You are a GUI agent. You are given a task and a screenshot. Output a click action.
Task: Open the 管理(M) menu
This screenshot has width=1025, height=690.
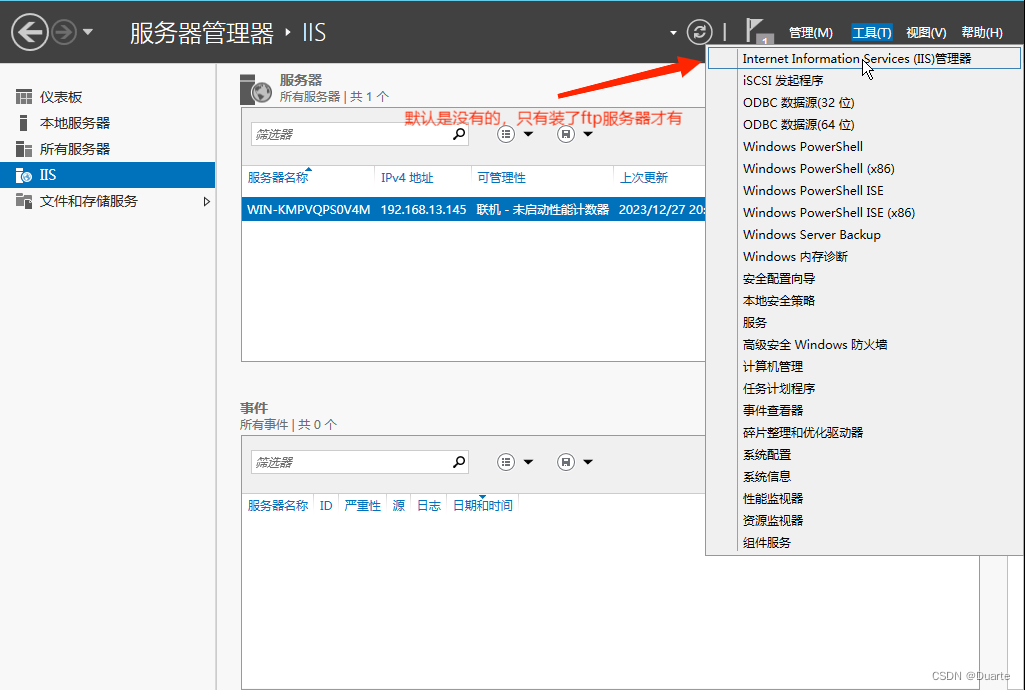(811, 33)
